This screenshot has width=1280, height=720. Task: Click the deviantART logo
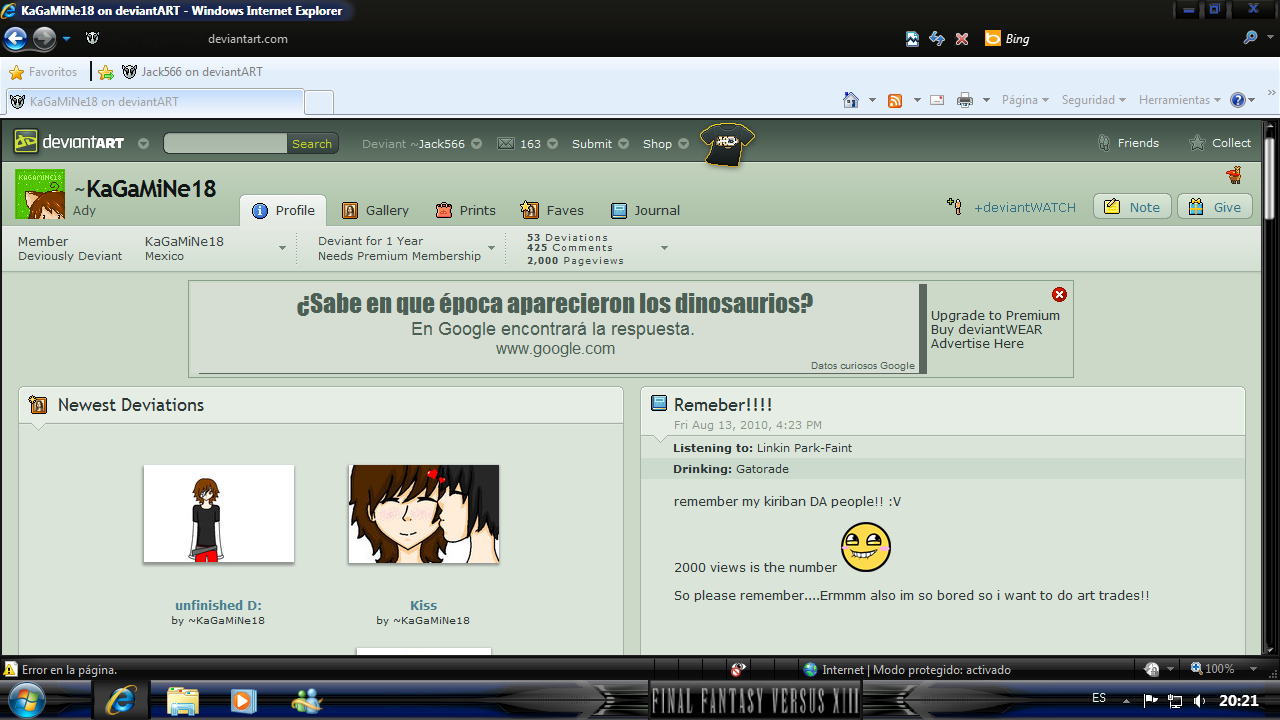point(69,142)
